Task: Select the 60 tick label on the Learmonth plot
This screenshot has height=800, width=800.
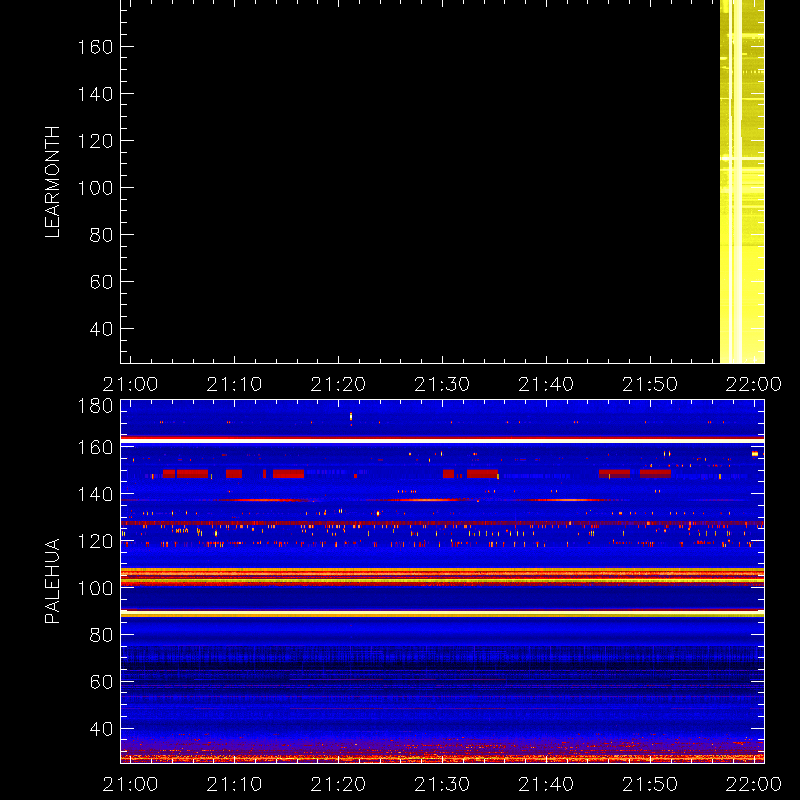Action: 102,282
